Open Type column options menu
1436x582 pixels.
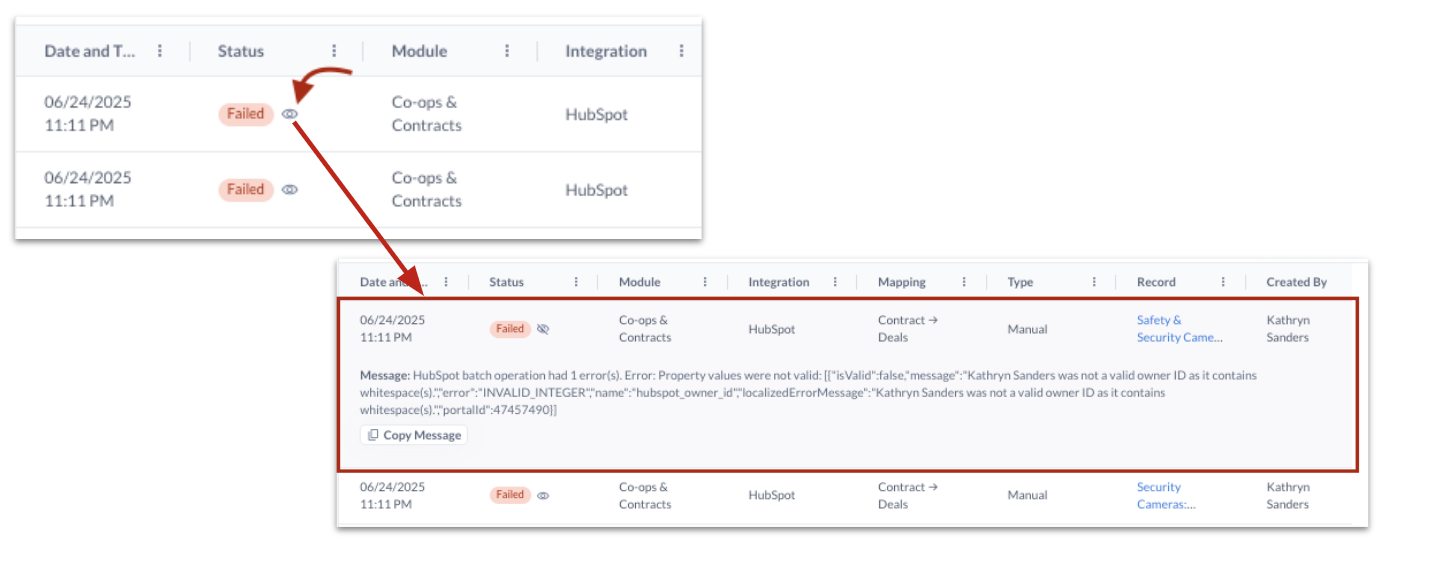(x=1094, y=282)
